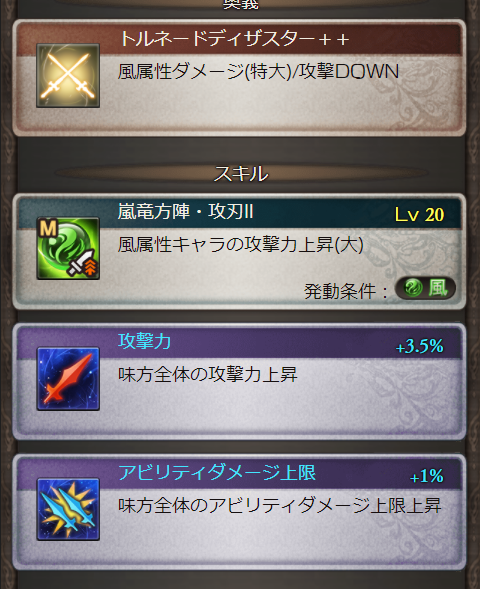
Task: Click the ability damage cap icon
Action: (68, 509)
